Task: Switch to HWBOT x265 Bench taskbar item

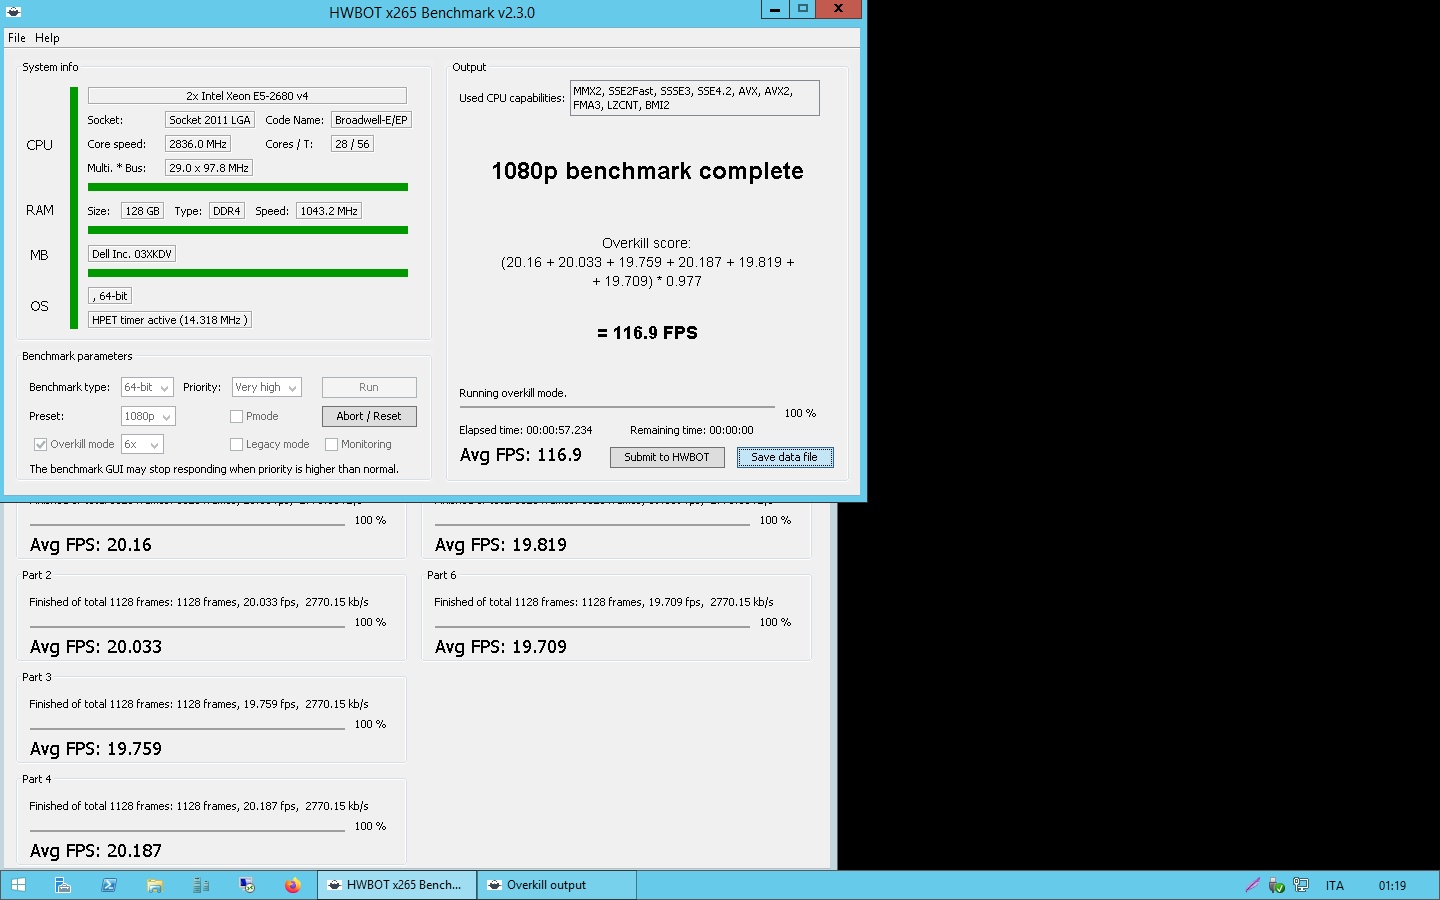Action: coord(397,885)
